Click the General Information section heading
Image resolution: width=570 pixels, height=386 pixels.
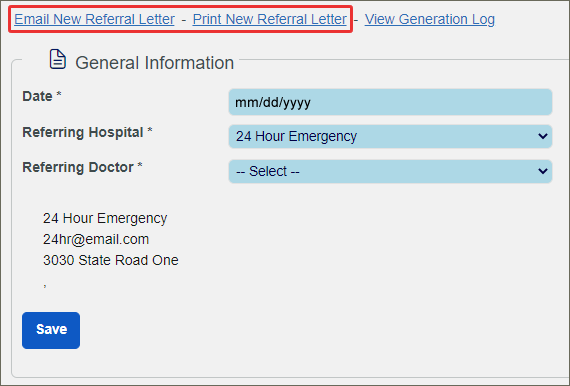[154, 63]
